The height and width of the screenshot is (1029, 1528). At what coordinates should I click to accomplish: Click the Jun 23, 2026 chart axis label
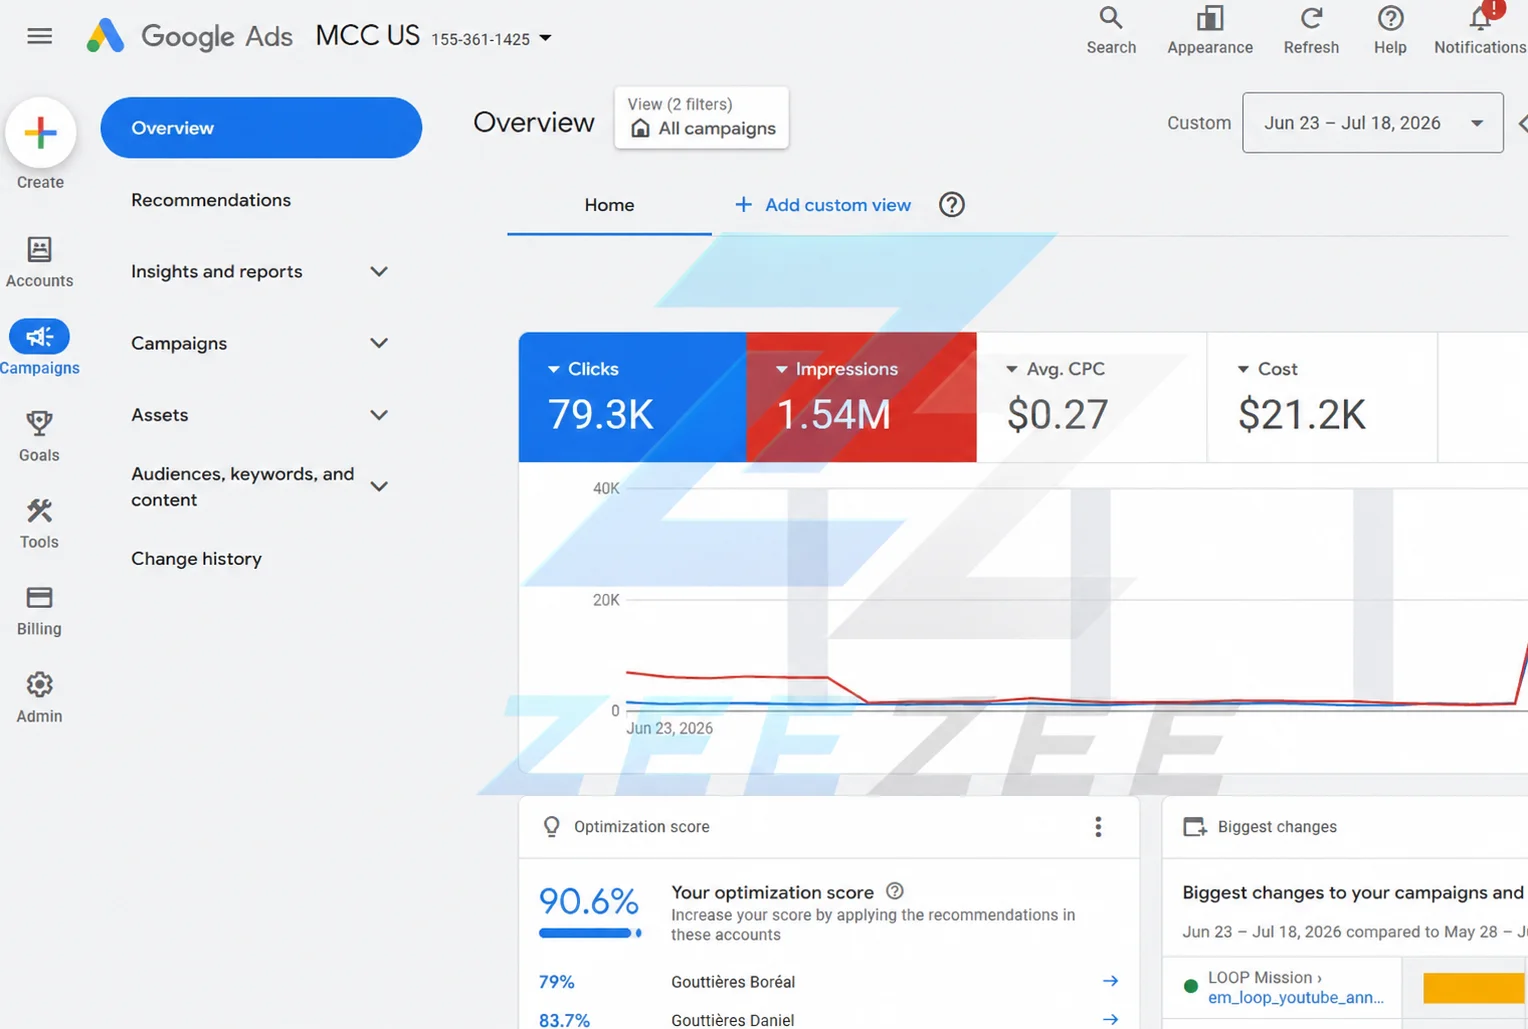pyautogui.click(x=669, y=728)
